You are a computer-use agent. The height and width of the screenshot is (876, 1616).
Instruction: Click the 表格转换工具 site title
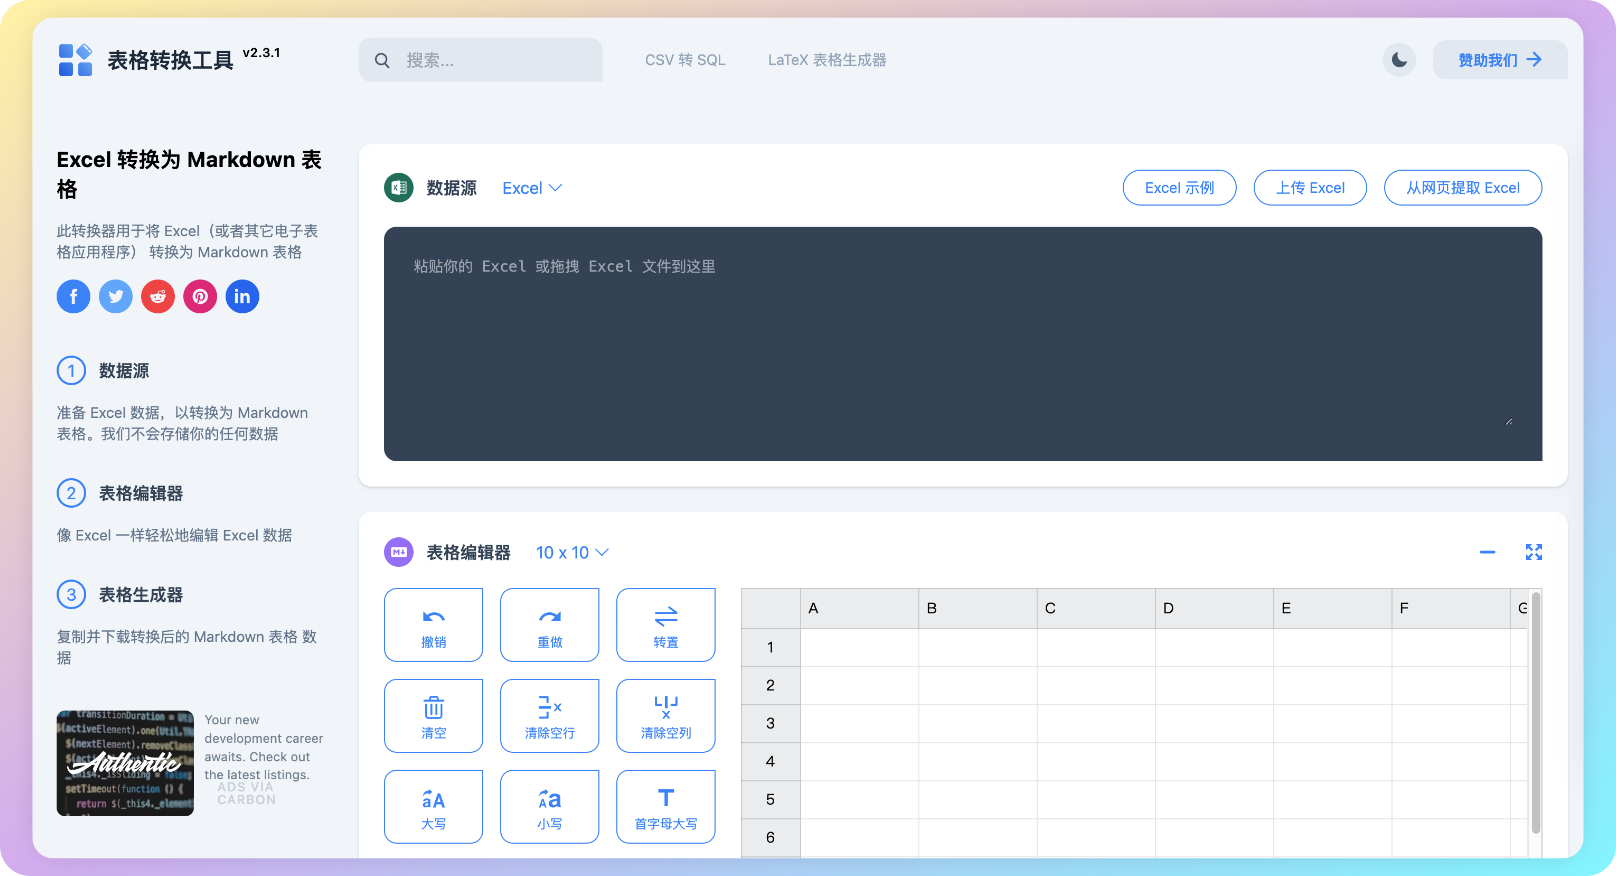170,61
